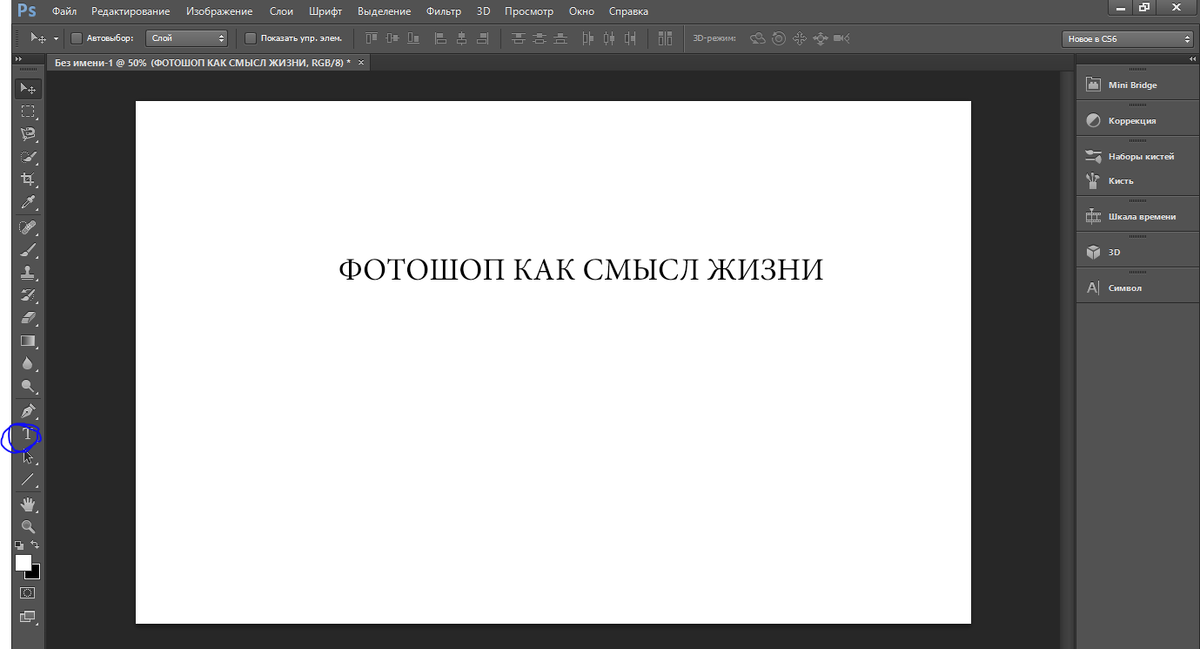Change screen mode button in toolbox
This screenshot has height=649, width=1200.
tap(28, 617)
